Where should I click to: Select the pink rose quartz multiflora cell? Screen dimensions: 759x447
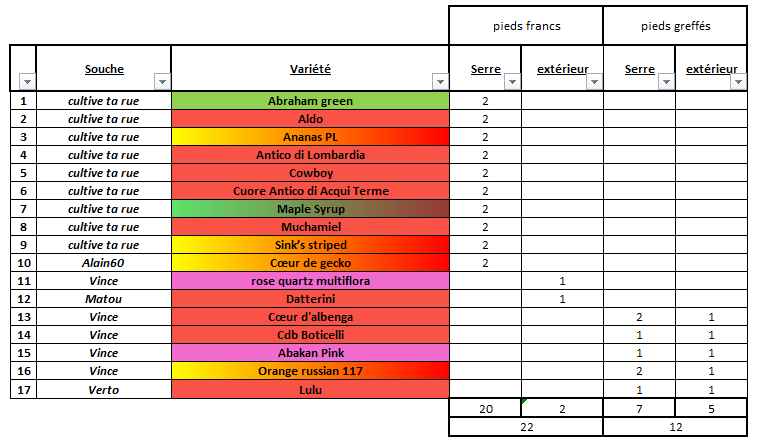coord(310,281)
